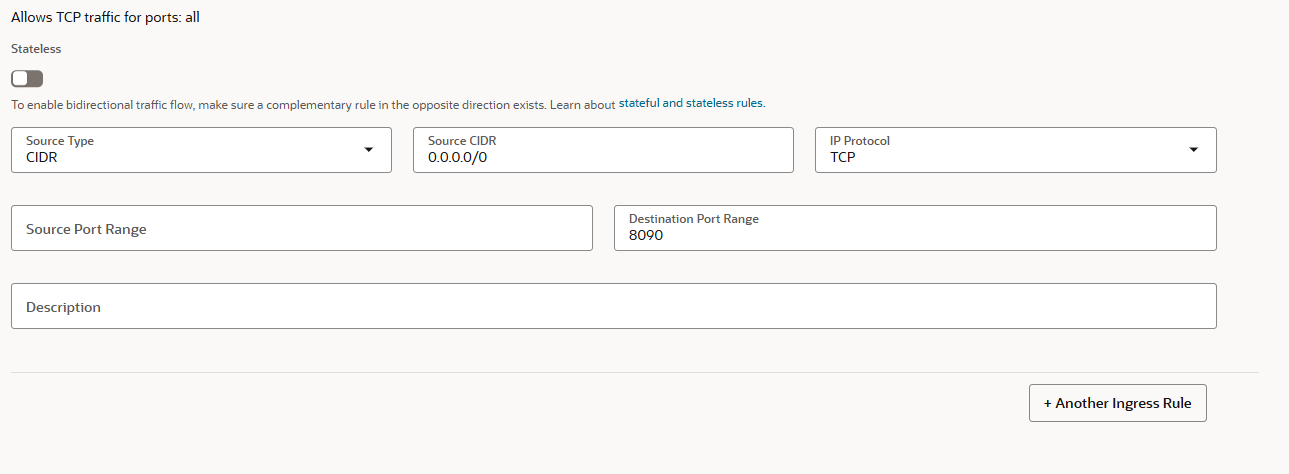
Task: Click the Allows TCP traffic summary text
Action: click(105, 18)
